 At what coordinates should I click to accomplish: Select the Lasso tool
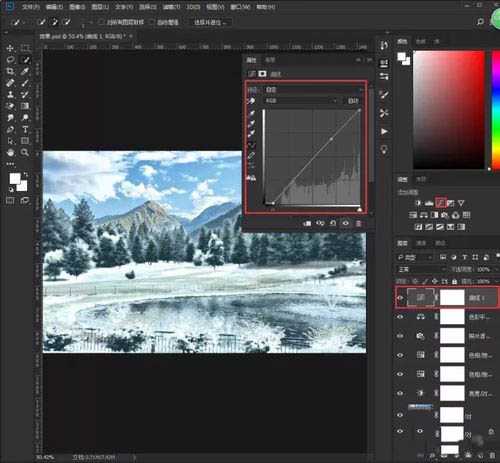[x=10, y=60]
